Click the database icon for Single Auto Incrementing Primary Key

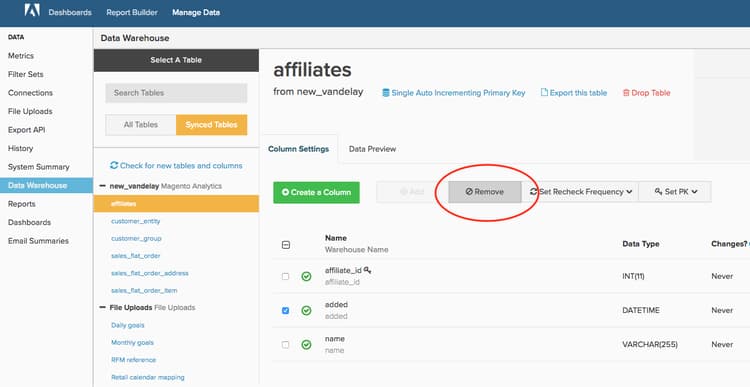[x=386, y=93]
